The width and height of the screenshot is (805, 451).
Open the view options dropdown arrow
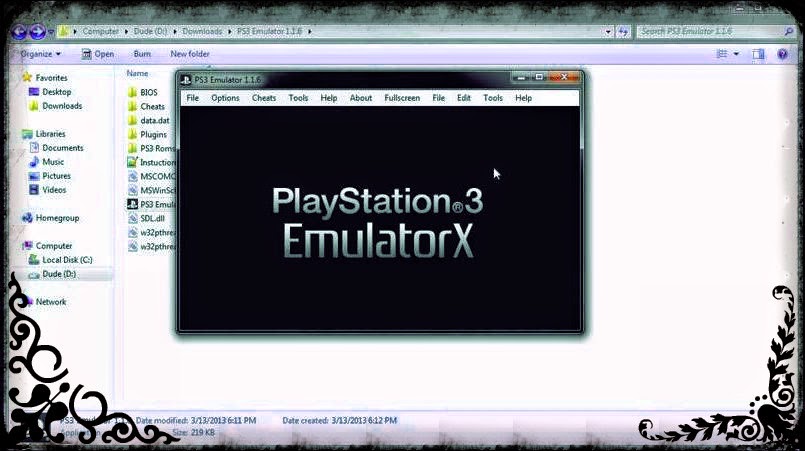[x=736, y=54]
